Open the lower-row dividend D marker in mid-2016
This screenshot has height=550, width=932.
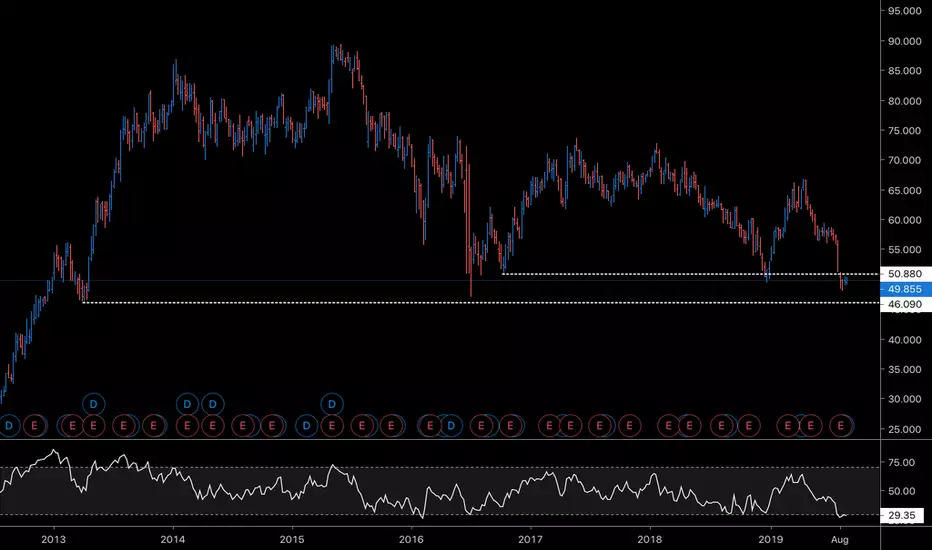(451, 426)
